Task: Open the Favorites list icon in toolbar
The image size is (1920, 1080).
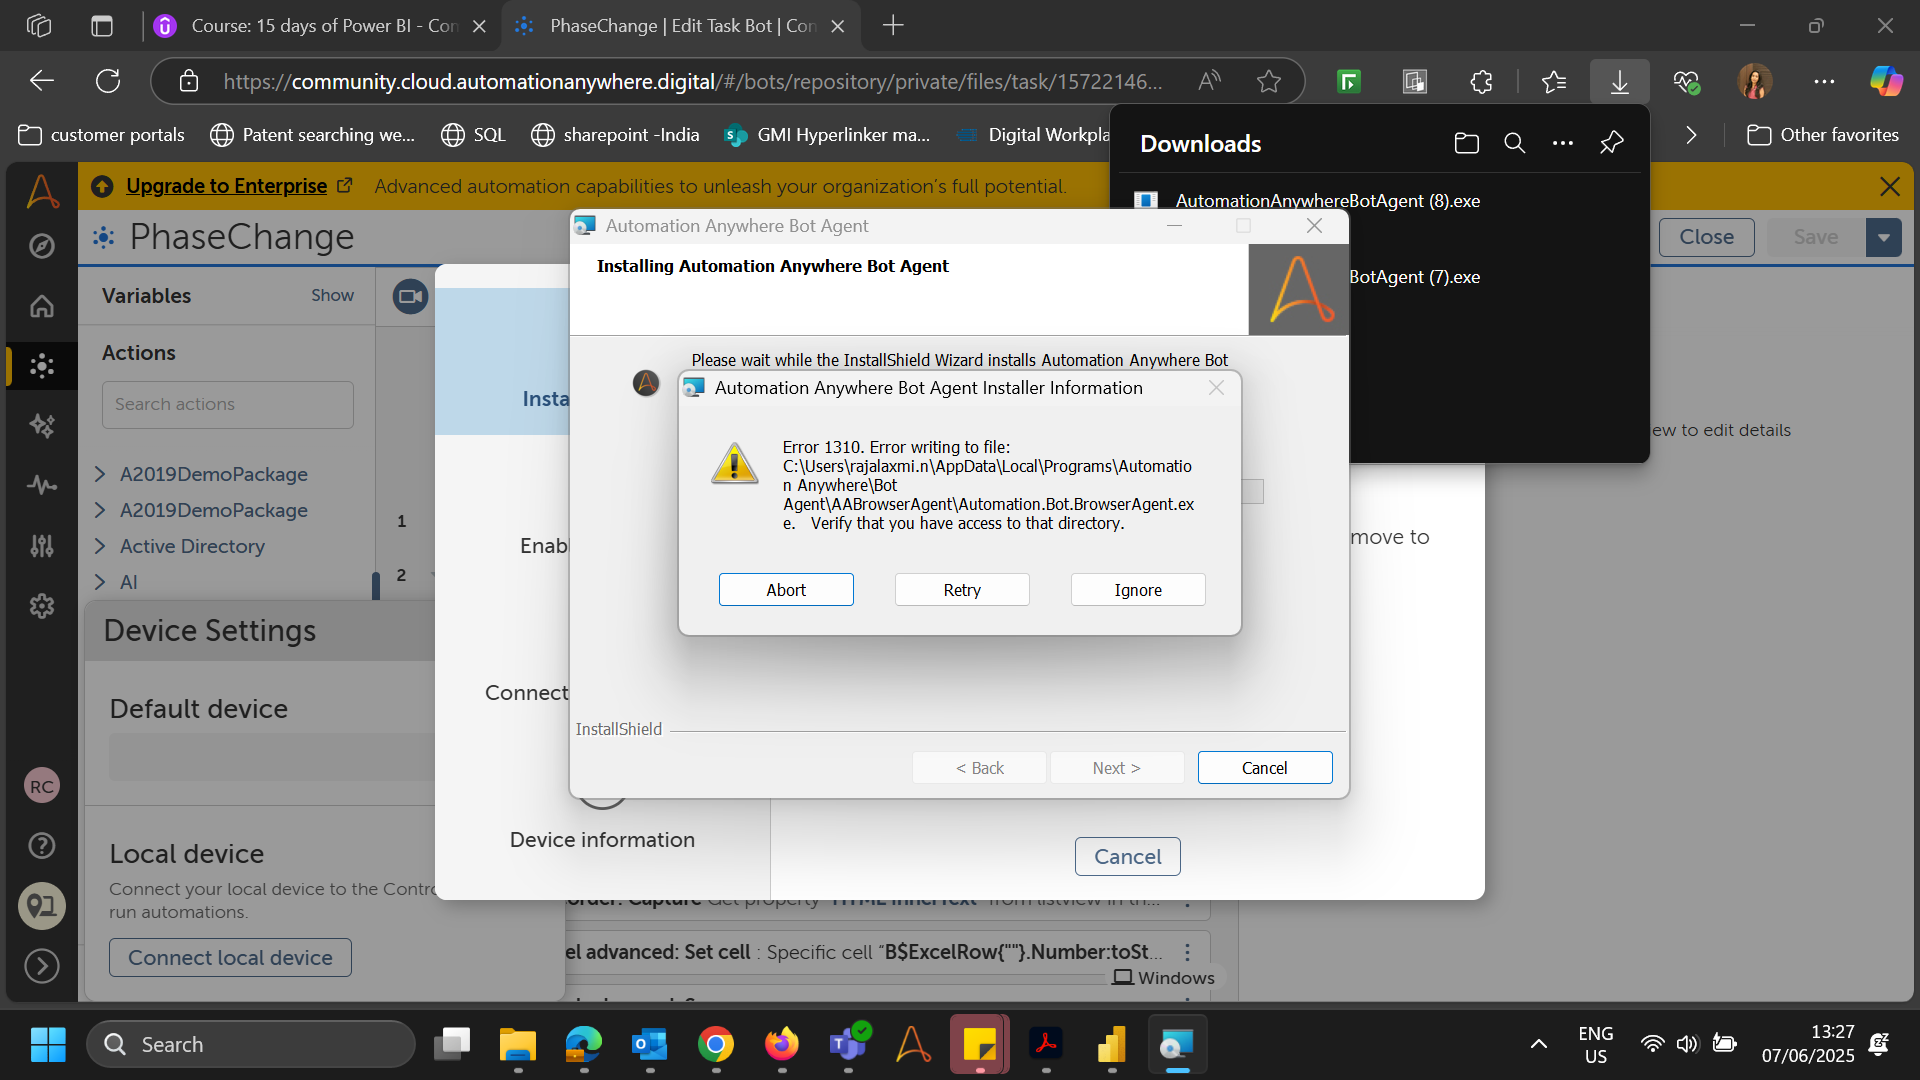Action: 1554,81
